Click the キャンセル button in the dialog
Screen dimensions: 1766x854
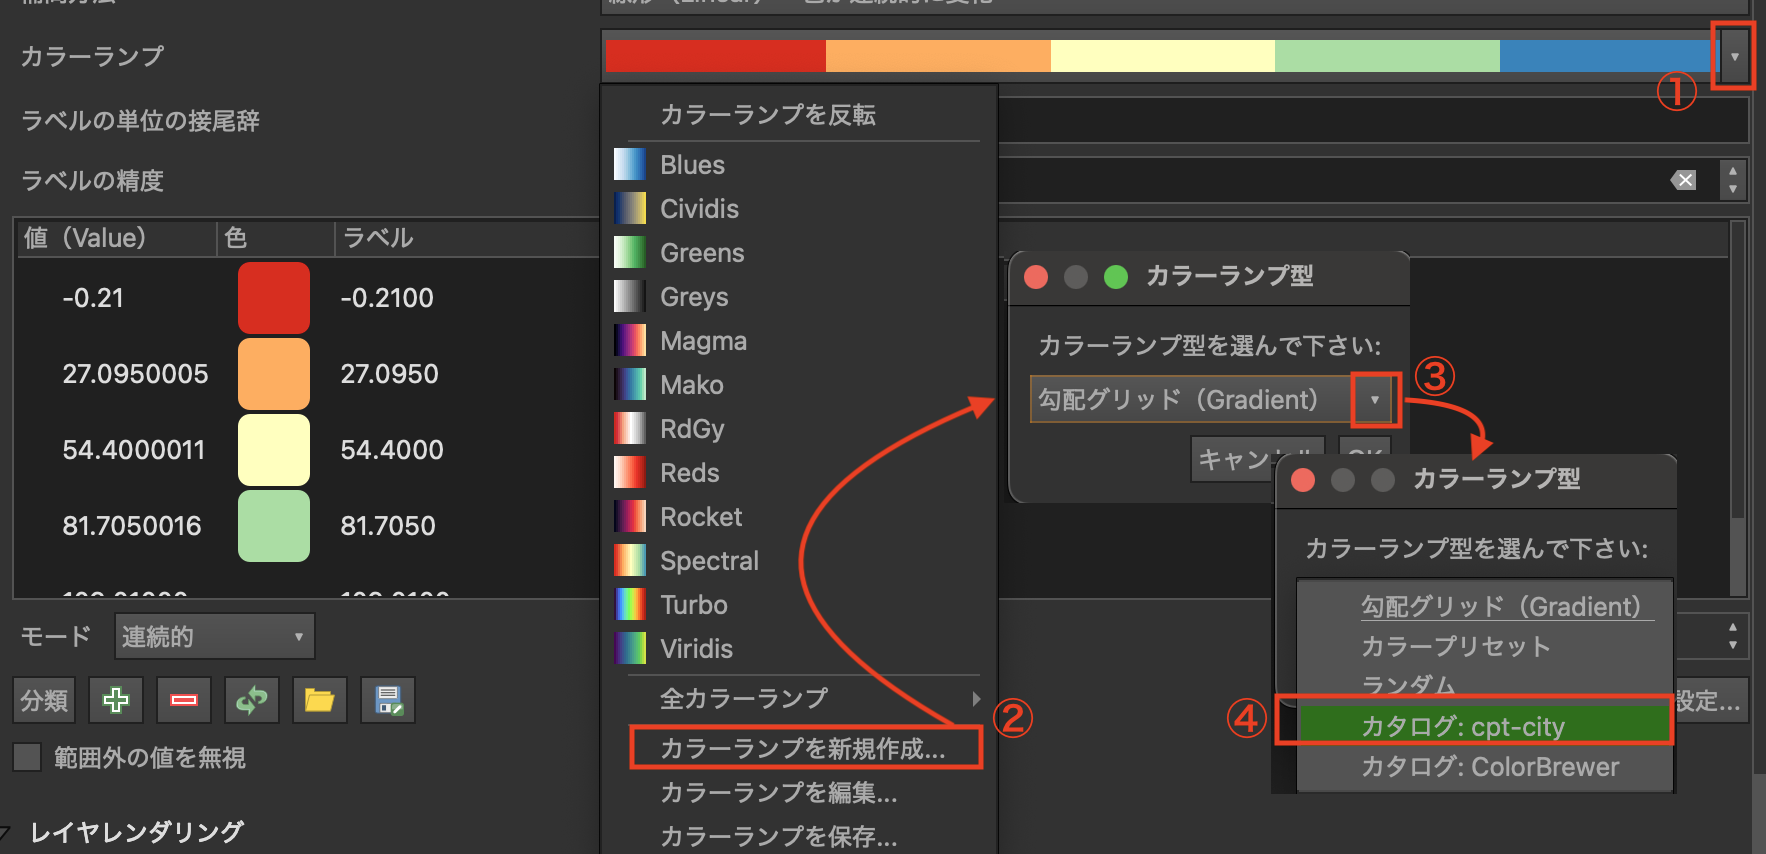coord(1232,459)
